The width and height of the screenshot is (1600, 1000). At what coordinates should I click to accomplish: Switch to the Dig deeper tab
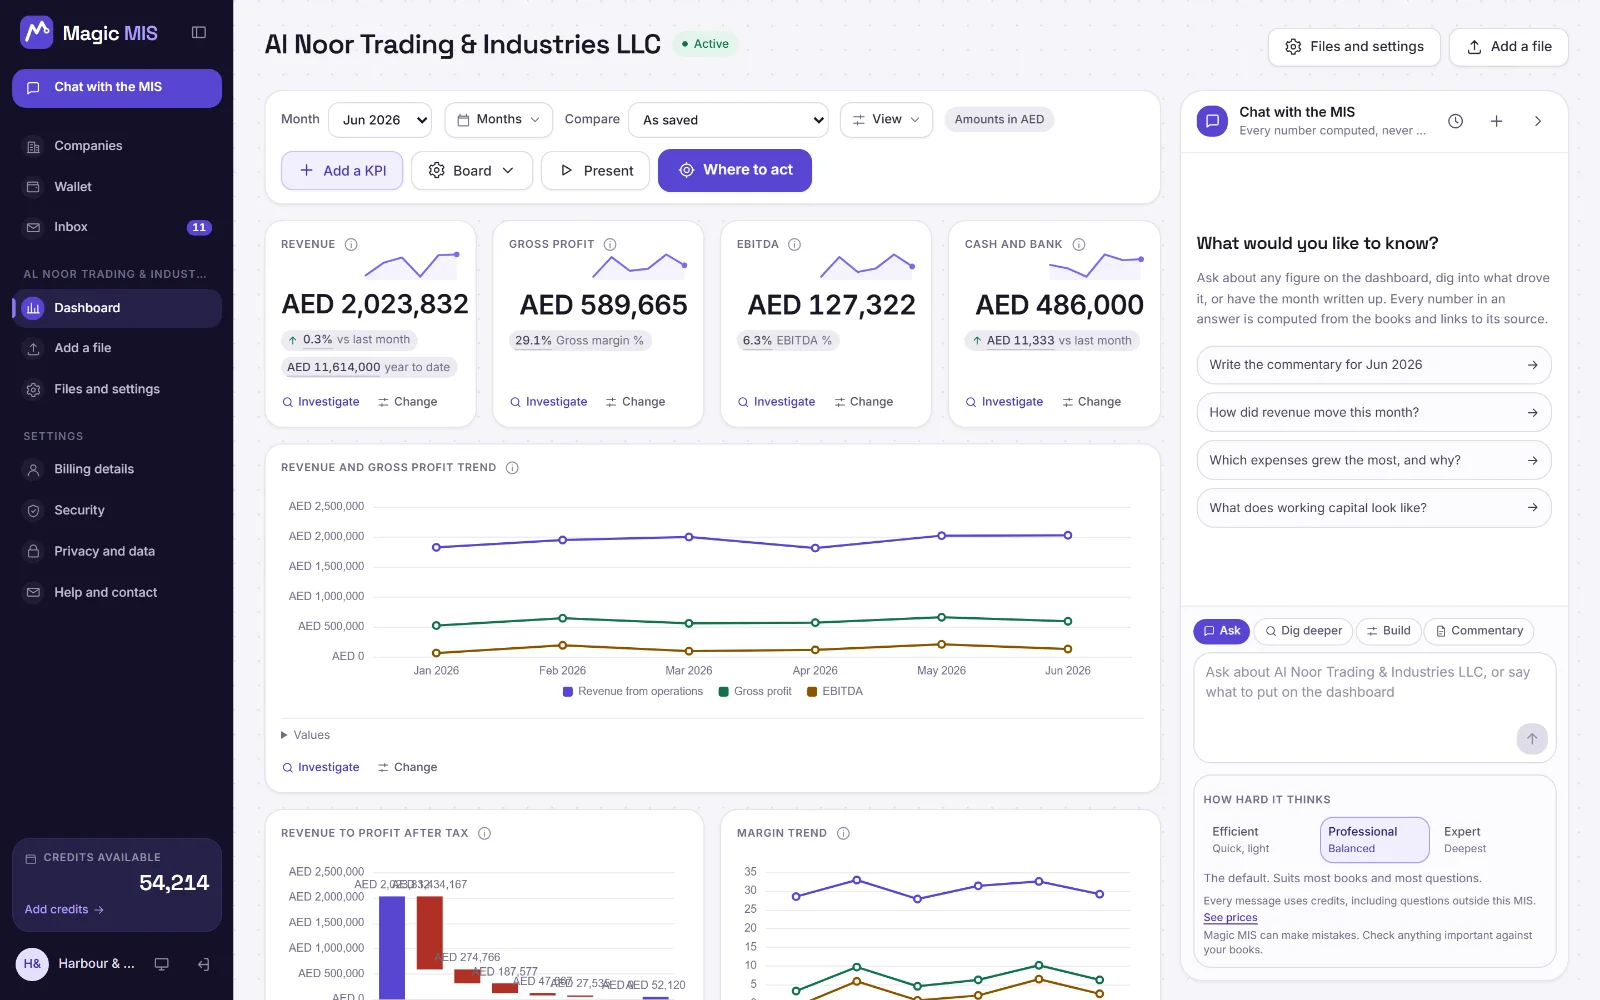[1303, 631]
